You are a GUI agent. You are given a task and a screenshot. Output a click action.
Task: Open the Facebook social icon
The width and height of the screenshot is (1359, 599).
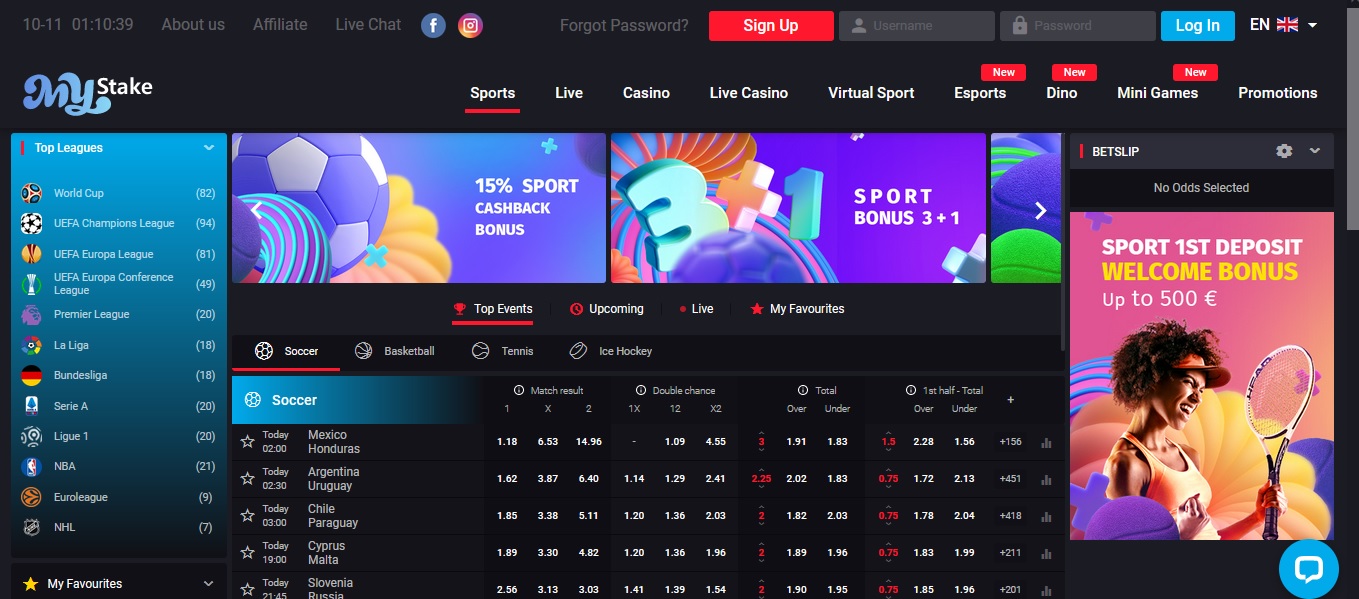pyautogui.click(x=433, y=26)
